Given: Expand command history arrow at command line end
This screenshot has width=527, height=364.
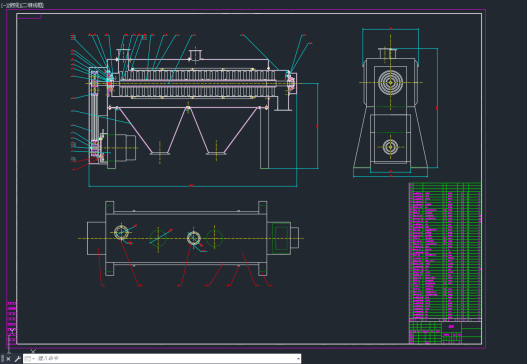Looking at the screenshot, I should click(298, 359).
